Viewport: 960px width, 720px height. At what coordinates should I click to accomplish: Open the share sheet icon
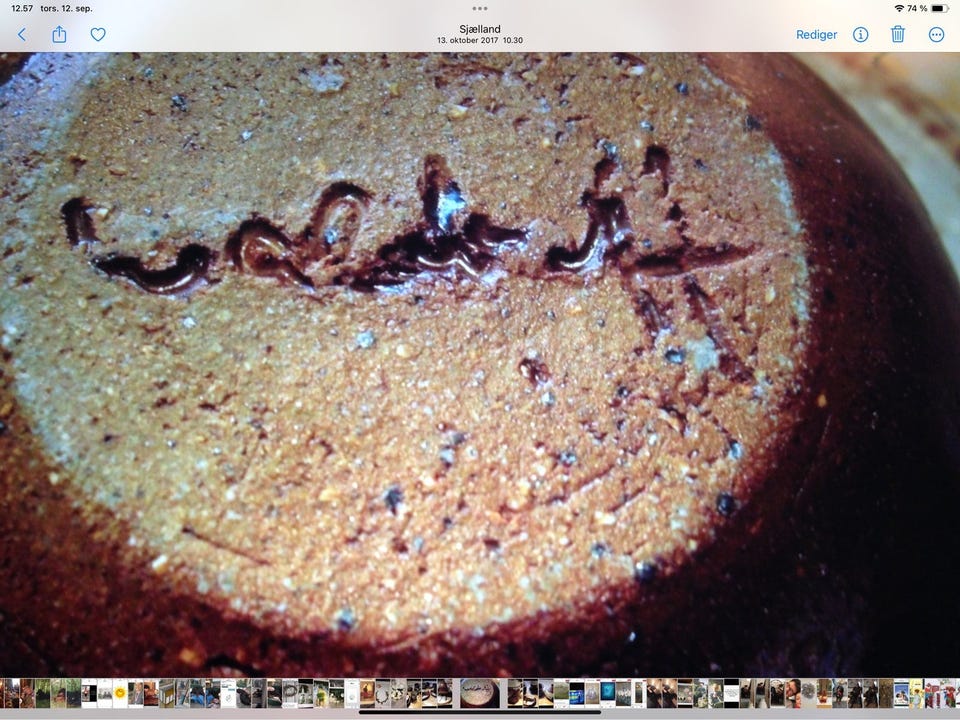(59, 34)
